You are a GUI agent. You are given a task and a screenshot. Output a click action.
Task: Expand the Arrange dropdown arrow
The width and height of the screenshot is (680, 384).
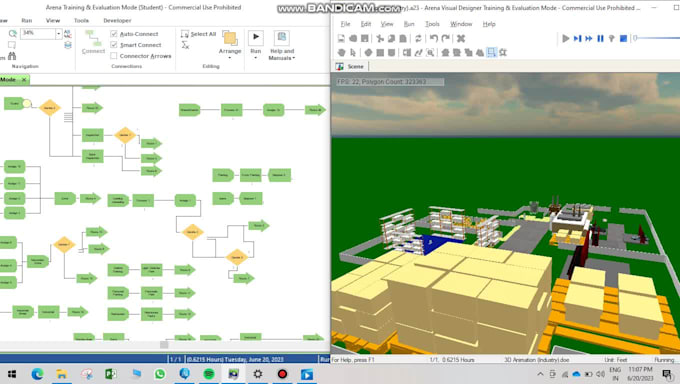[x=230, y=58]
